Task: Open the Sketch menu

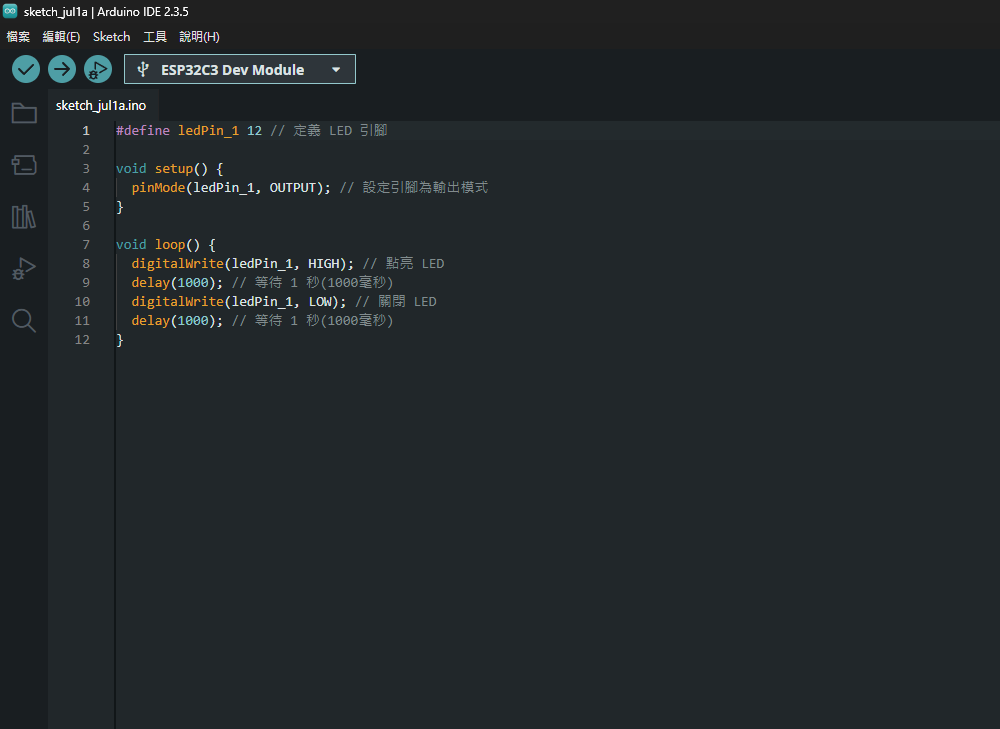Action: (x=112, y=37)
